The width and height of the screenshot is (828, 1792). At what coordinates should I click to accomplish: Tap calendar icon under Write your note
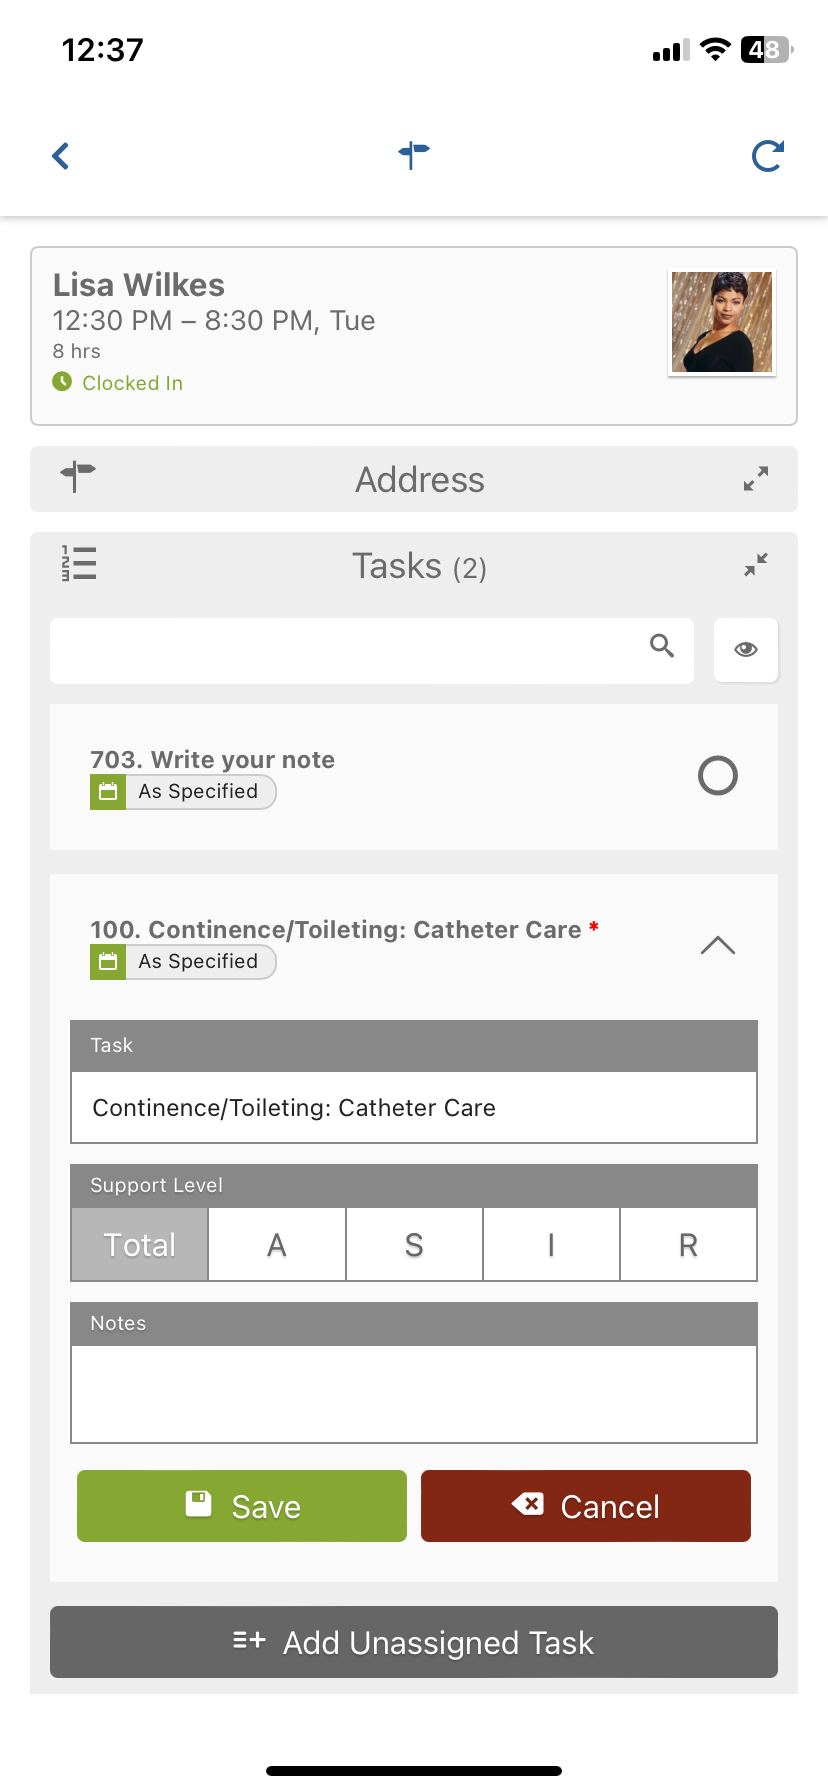pyautogui.click(x=108, y=792)
